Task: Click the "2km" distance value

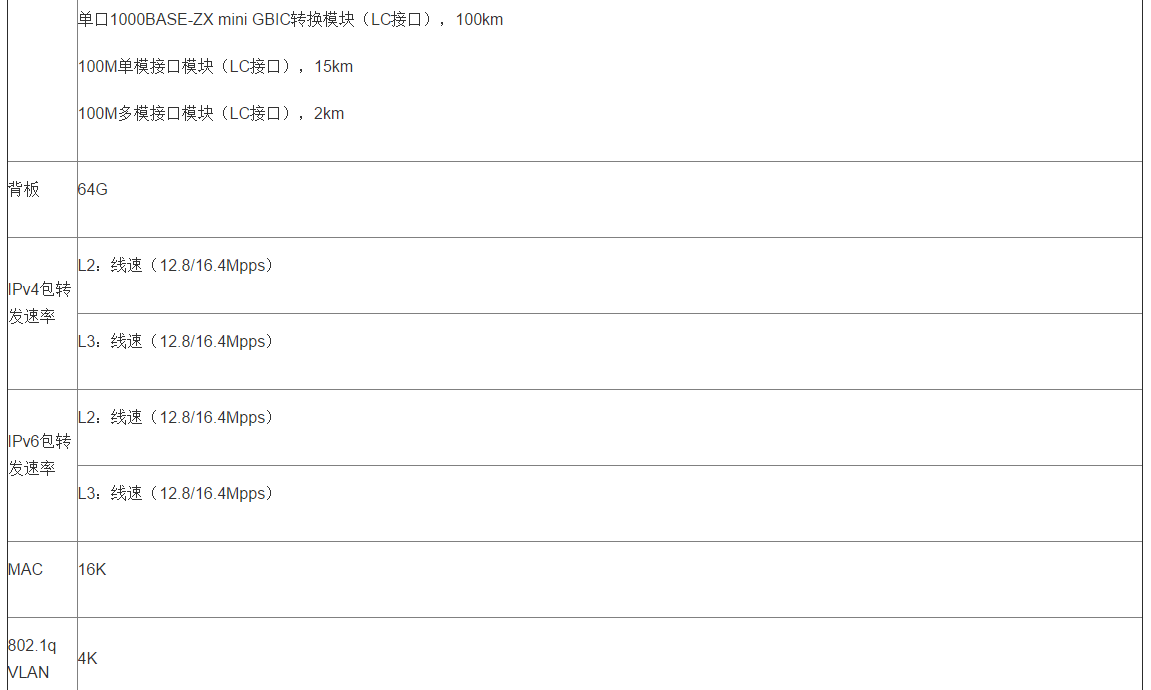Action: [329, 114]
